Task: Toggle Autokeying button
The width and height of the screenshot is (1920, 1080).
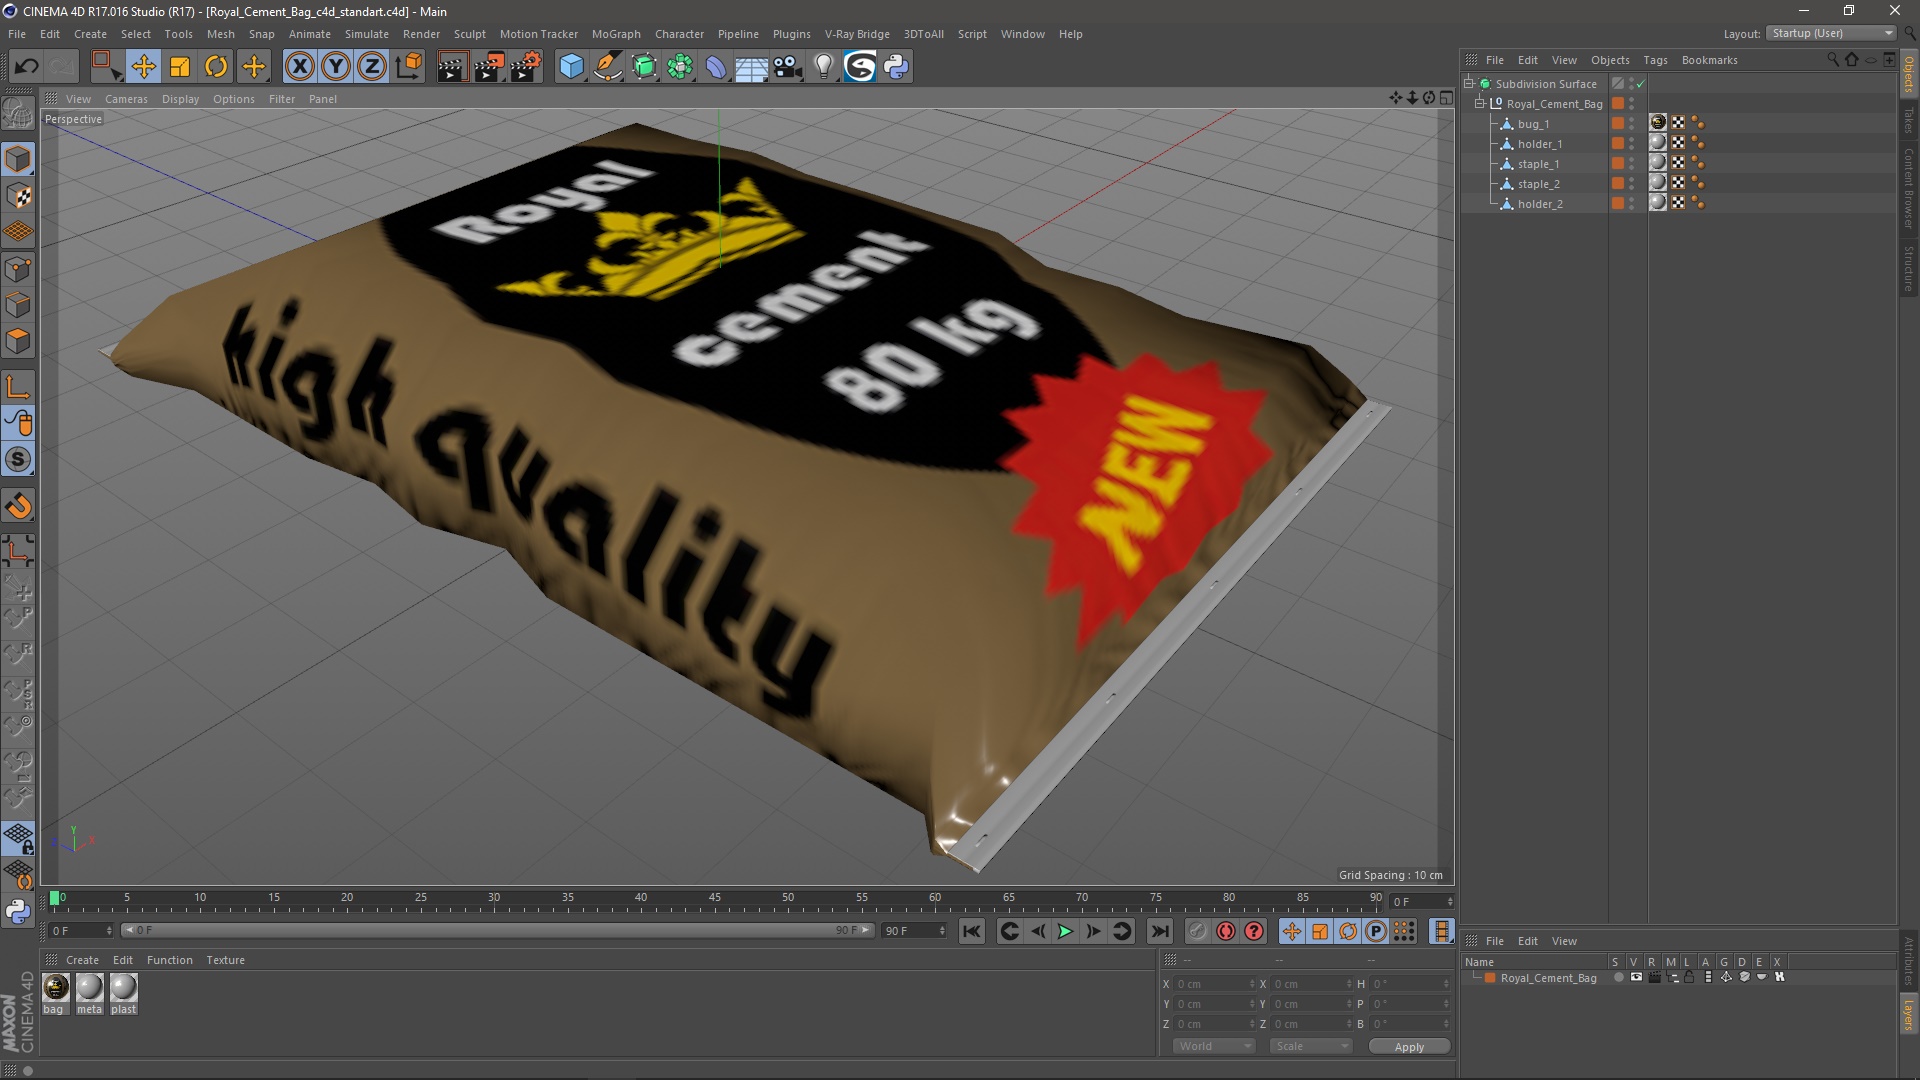Action: [x=1226, y=931]
